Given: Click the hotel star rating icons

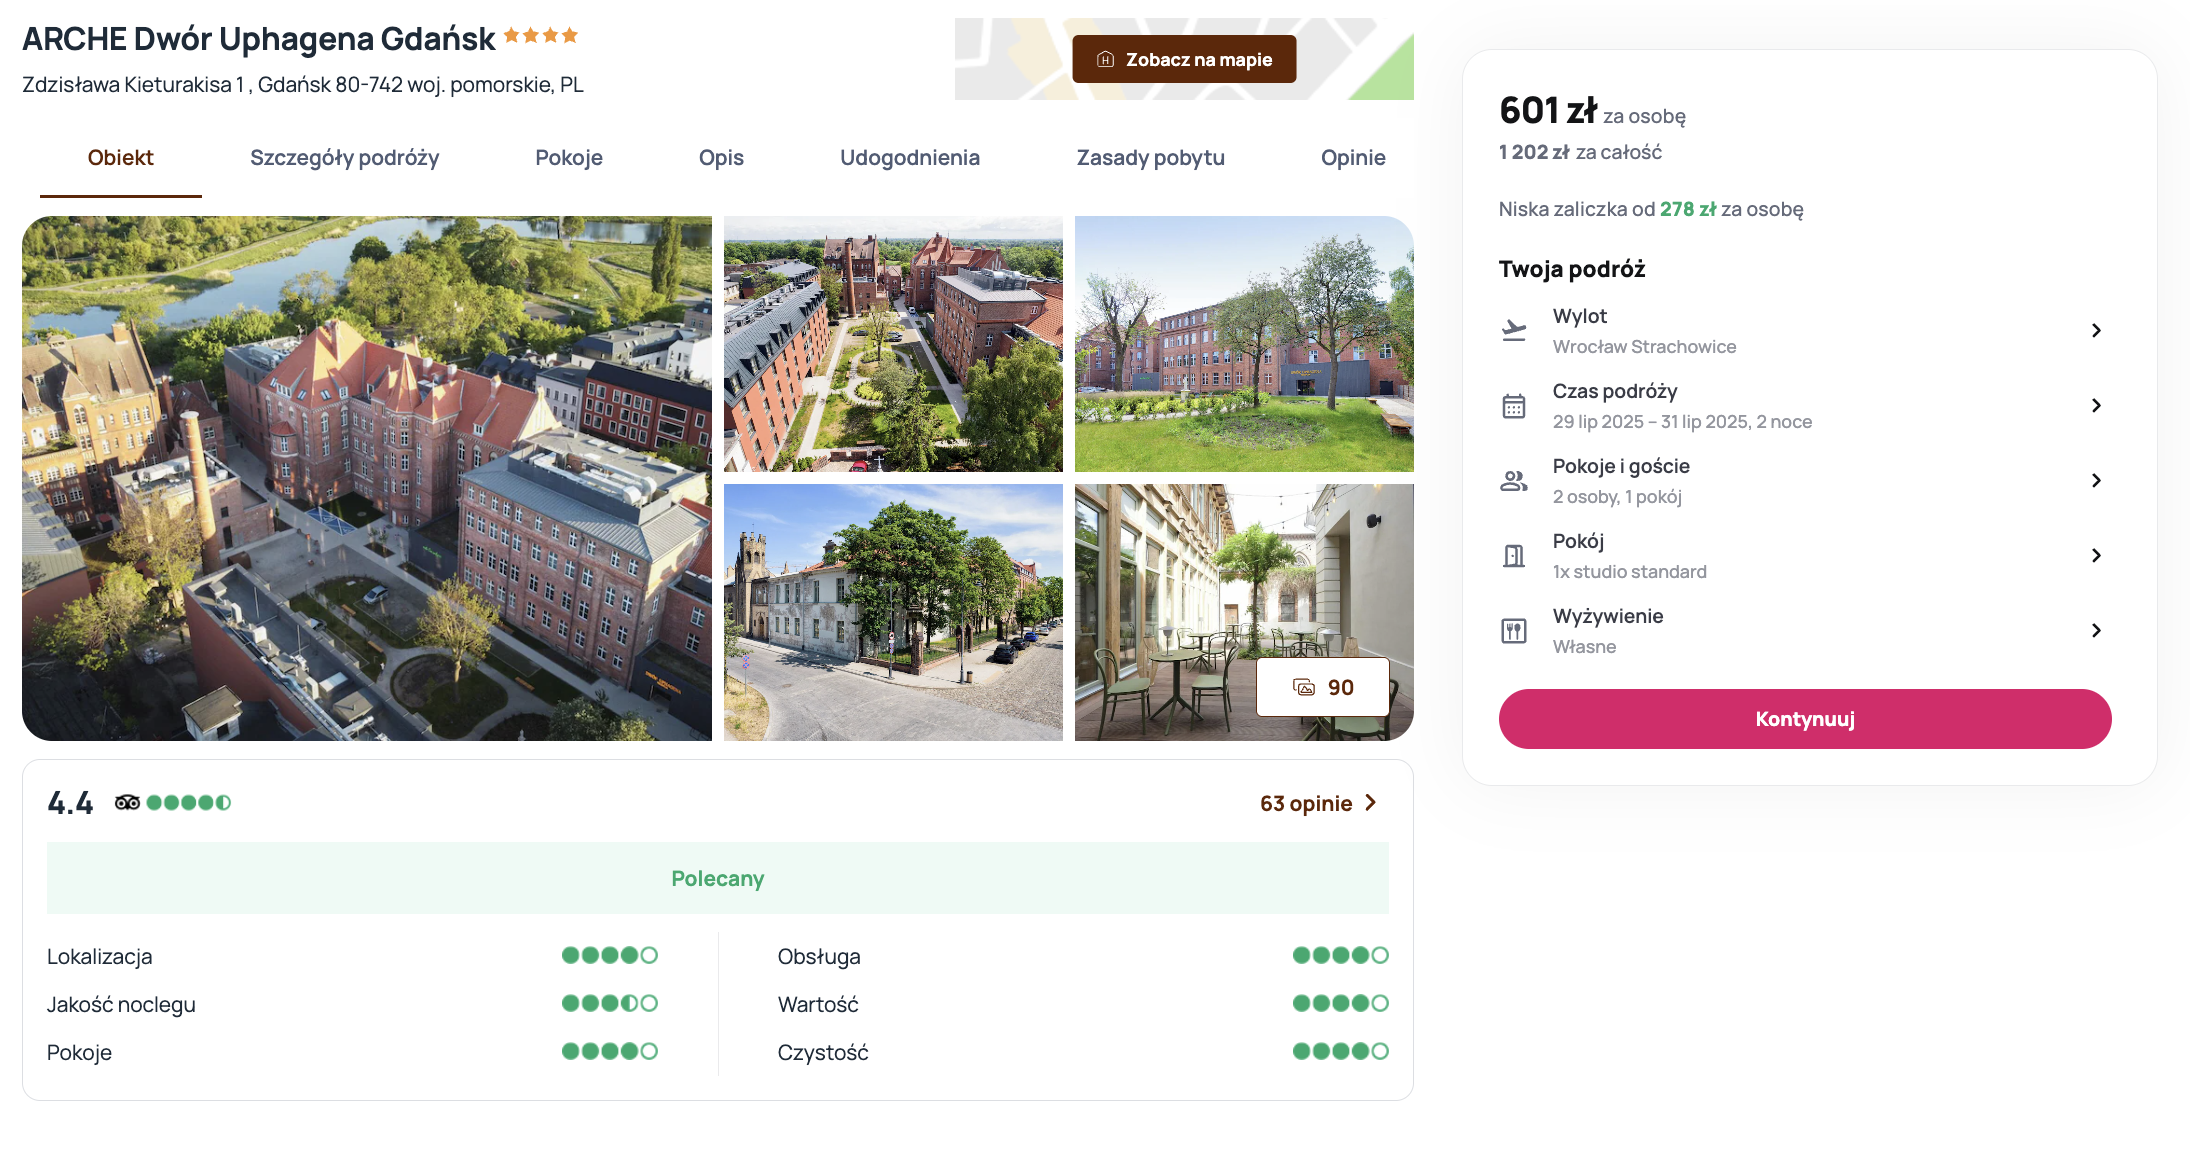Looking at the screenshot, I should 541,36.
